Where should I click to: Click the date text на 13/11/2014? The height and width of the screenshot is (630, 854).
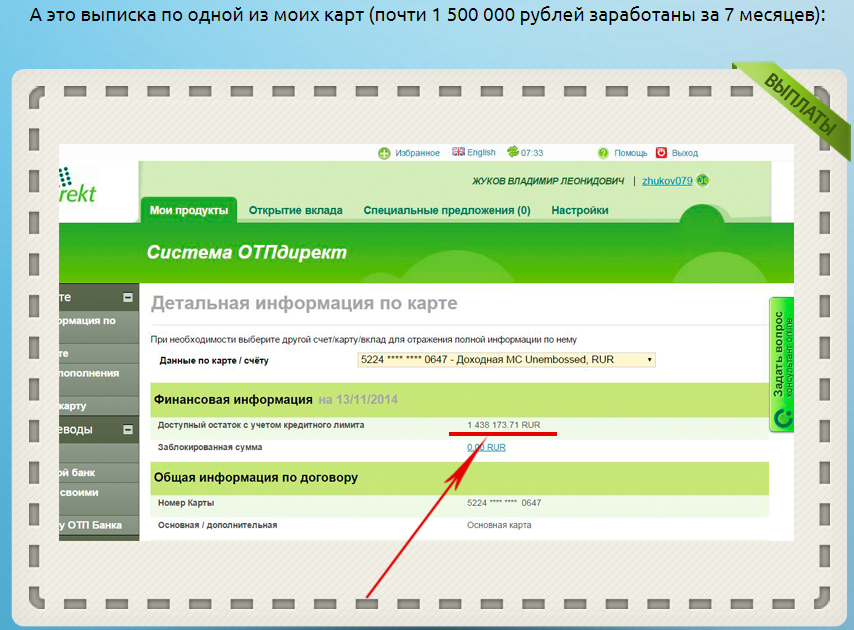click(x=358, y=400)
